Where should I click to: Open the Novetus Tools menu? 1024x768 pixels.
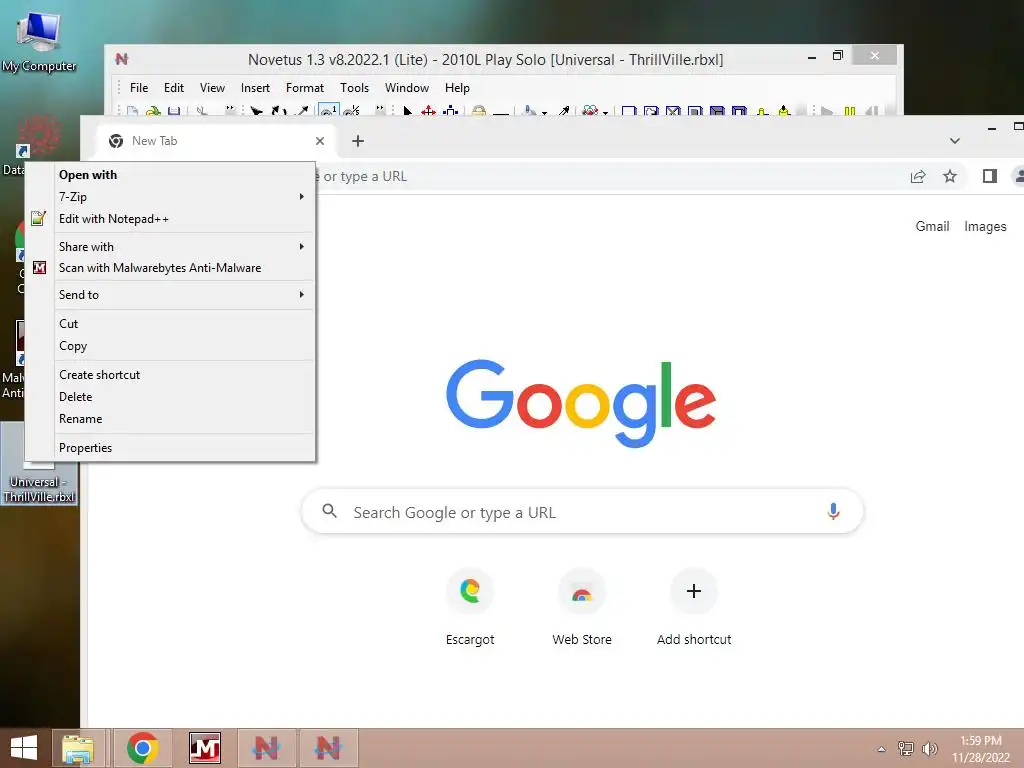click(354, 88)
